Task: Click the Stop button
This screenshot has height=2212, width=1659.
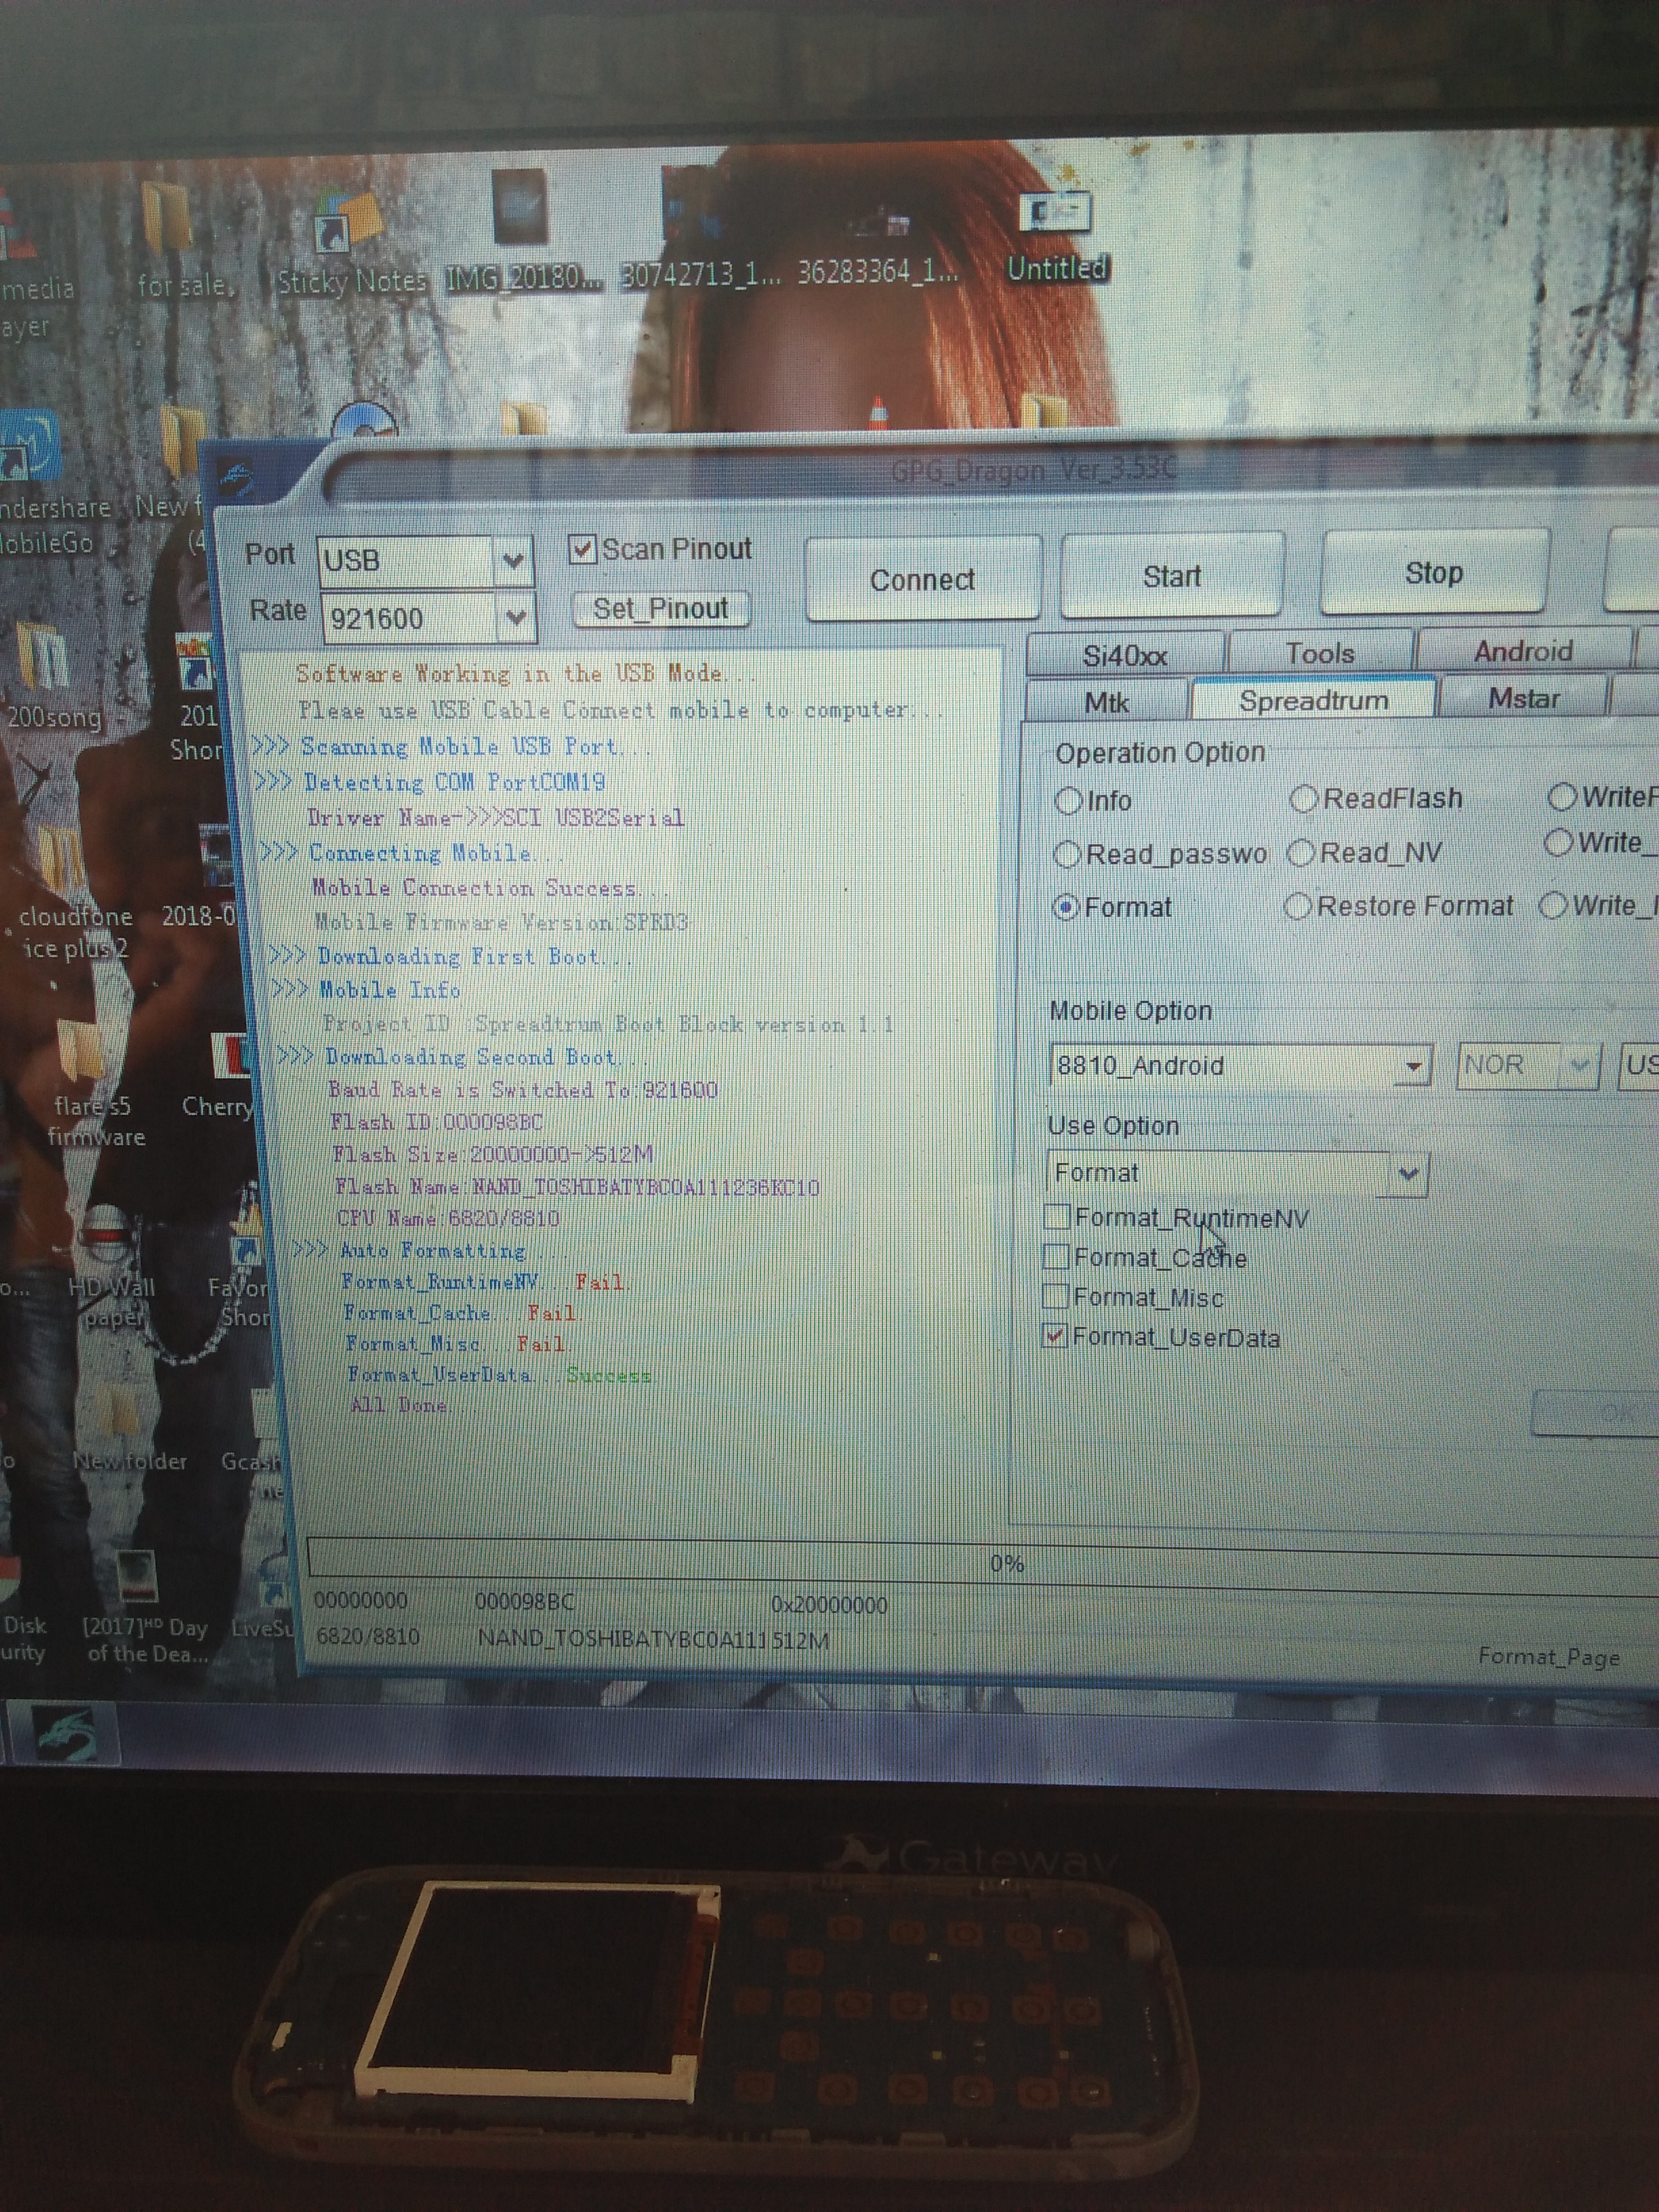Action: click(1434, 572)
